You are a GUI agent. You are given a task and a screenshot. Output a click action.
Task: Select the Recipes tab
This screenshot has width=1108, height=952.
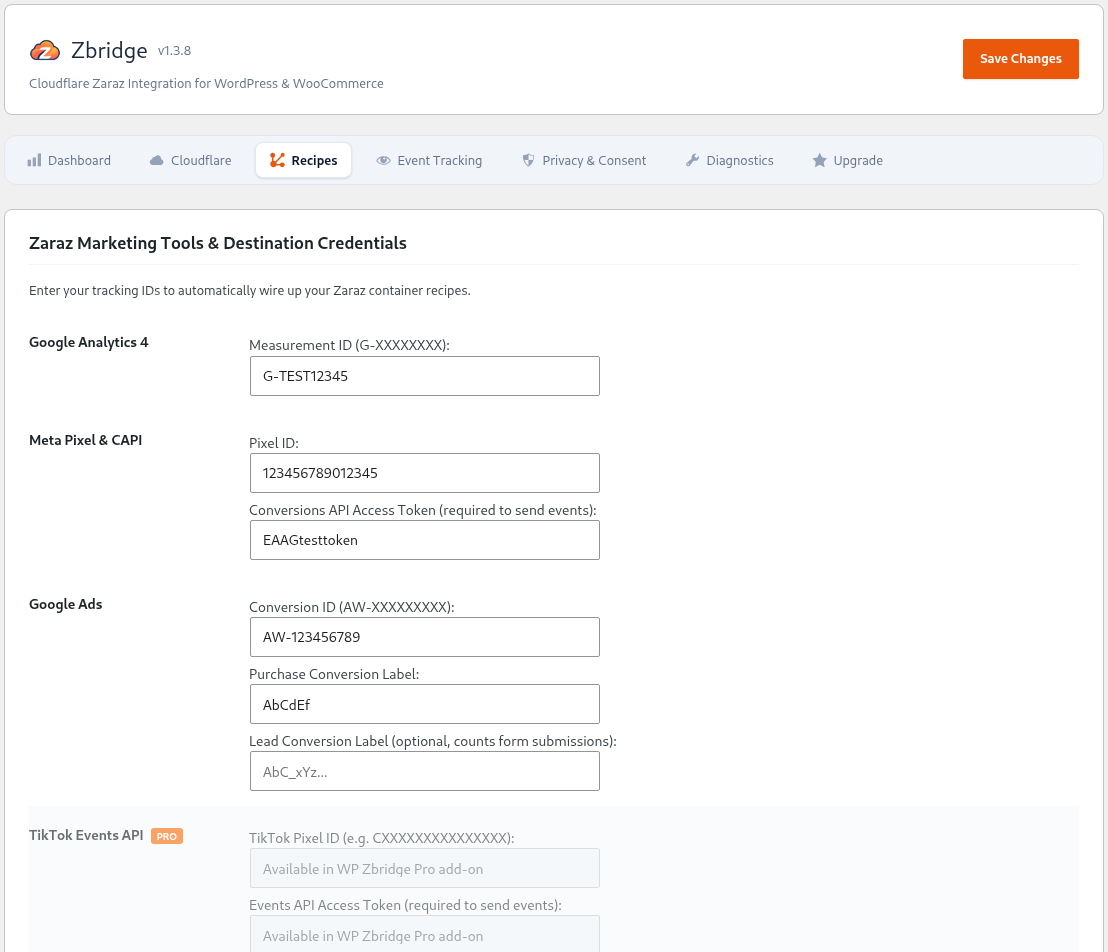click(x=304, y=160)
